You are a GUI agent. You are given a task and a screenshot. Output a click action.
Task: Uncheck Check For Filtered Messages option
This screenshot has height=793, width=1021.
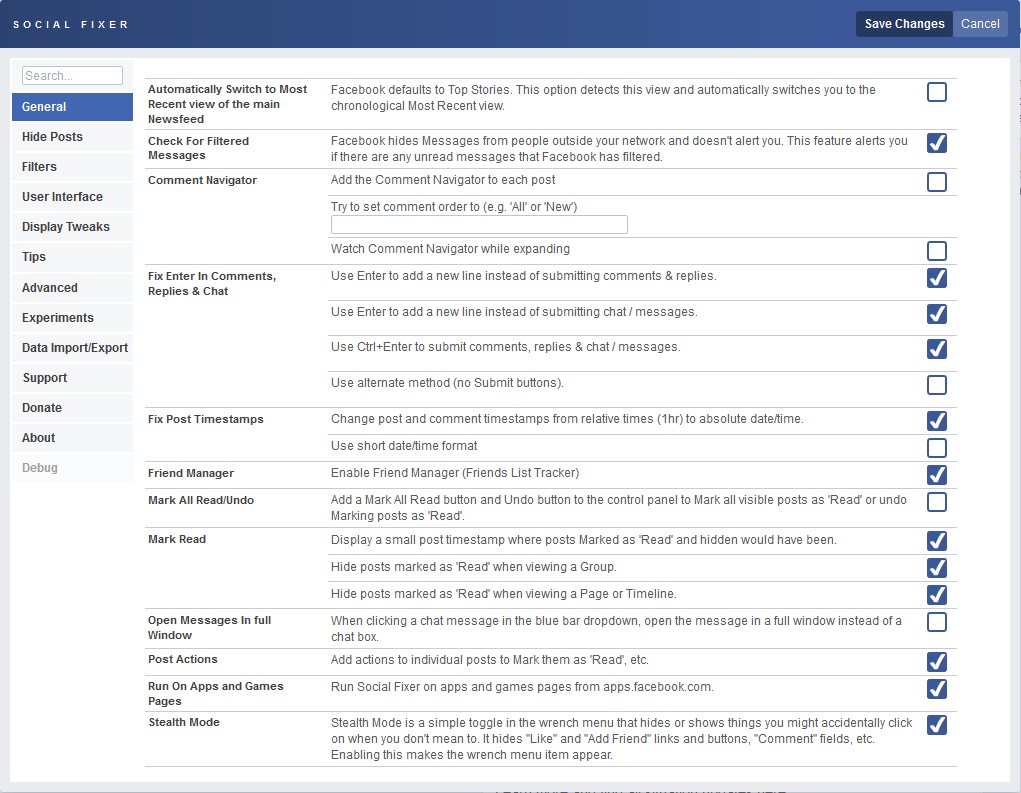pos(936,143)
